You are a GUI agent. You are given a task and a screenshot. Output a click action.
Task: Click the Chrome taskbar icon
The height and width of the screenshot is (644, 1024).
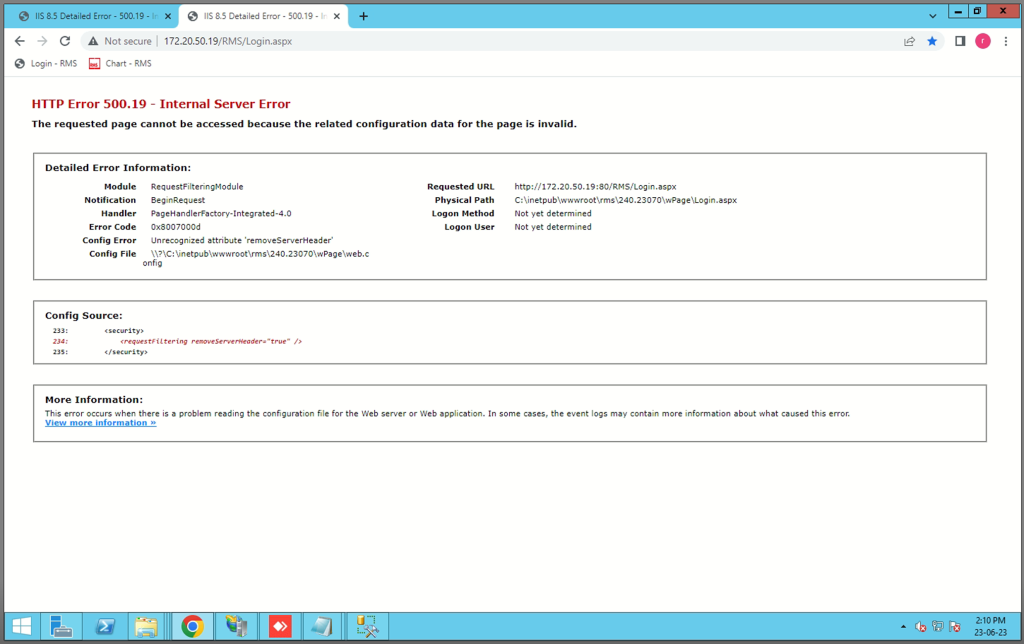tap(192, 626)
